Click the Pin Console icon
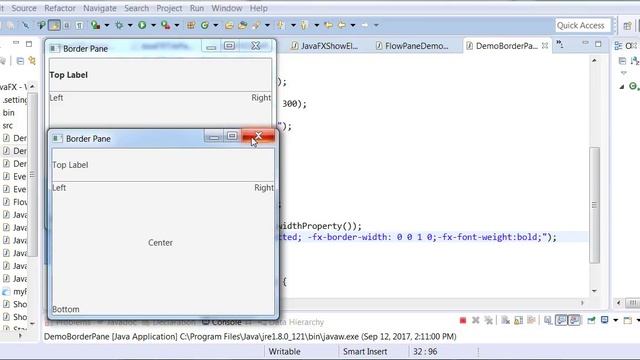Image resolution: width=640 pixels, height=360 pixels. coord(591,320)
